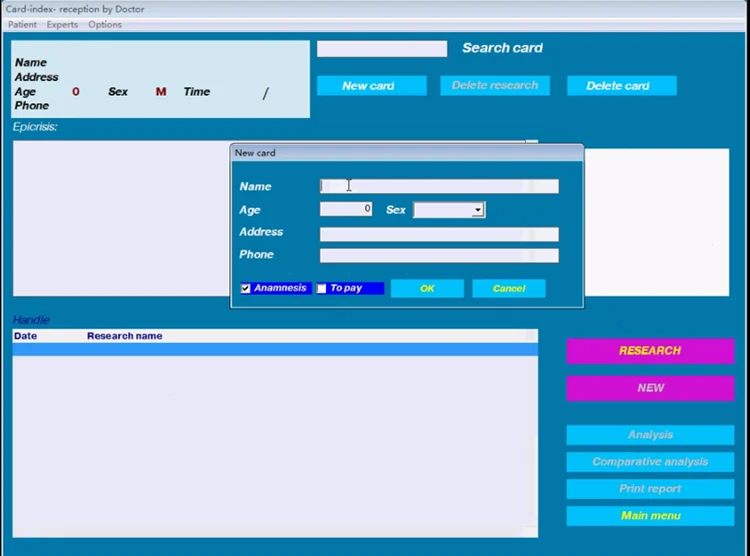Click the Date column header
The height and width of the screenshot is (556, 750).
pyautogui.click(x=25, y=336)
